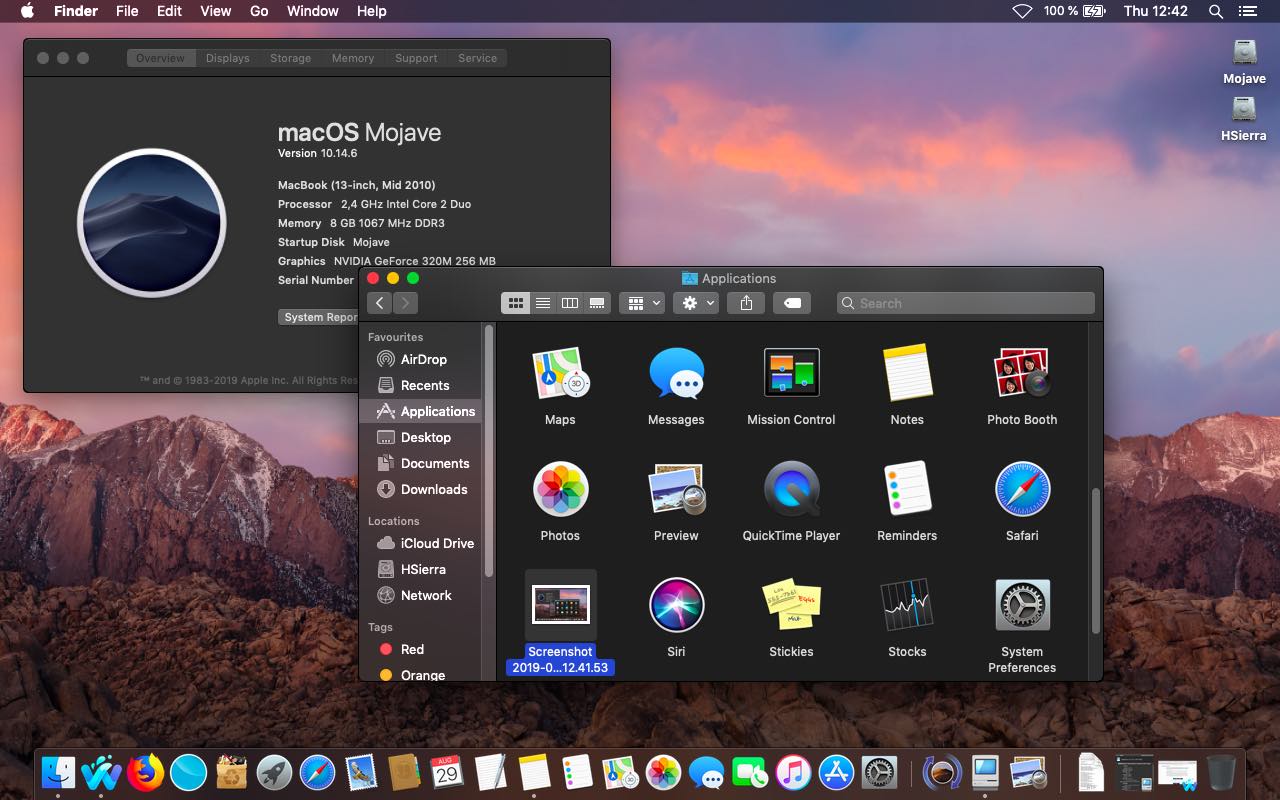1280x800 pixels.
Task: Launch Siri from Applications
Action: (676, 605)
